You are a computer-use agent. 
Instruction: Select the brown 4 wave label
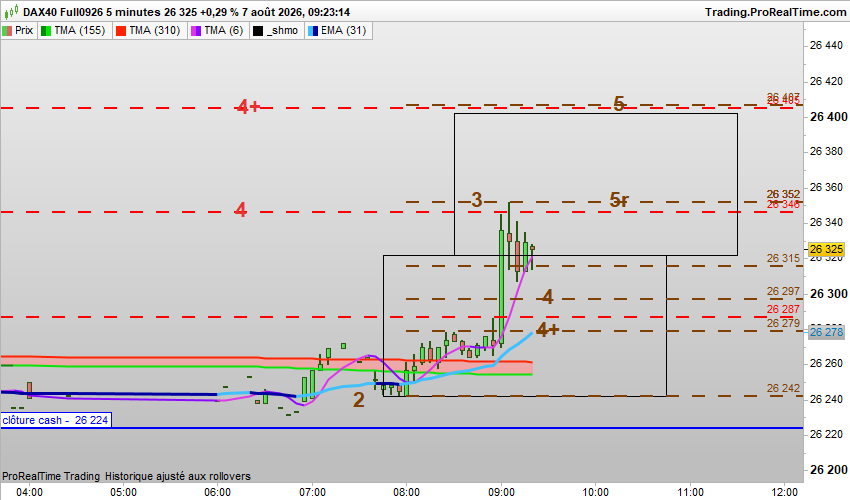(x=548, y=297)
